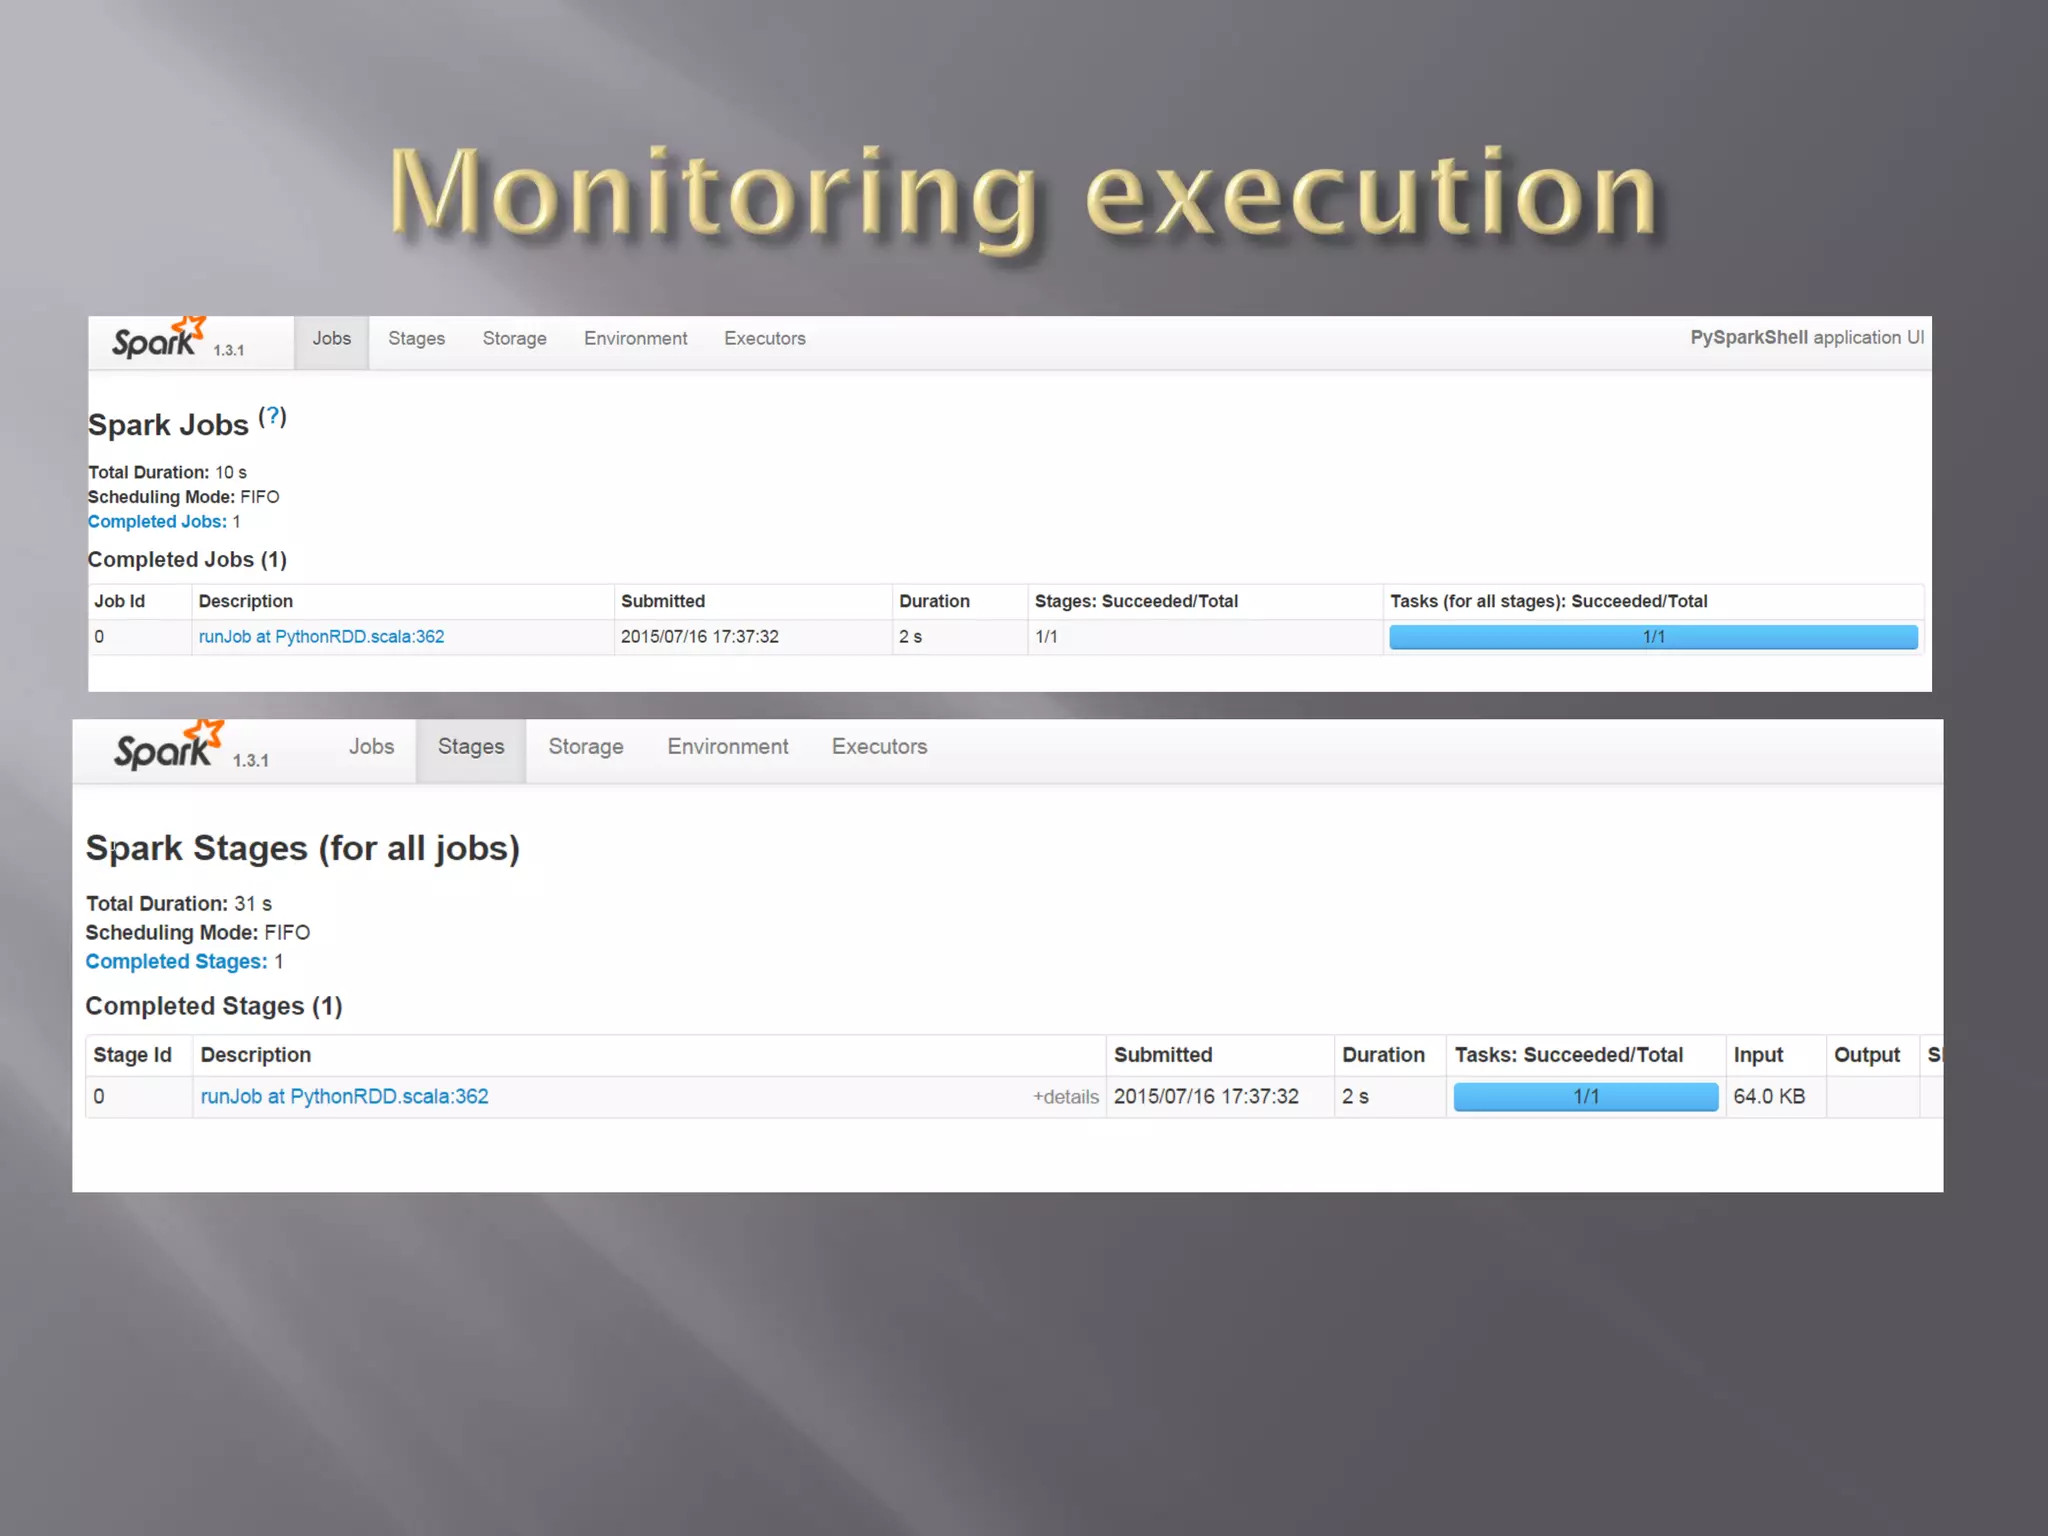Open Storage tab in the lower navbar
The width and height of the screenshot is (2048, 1536).
585,747
